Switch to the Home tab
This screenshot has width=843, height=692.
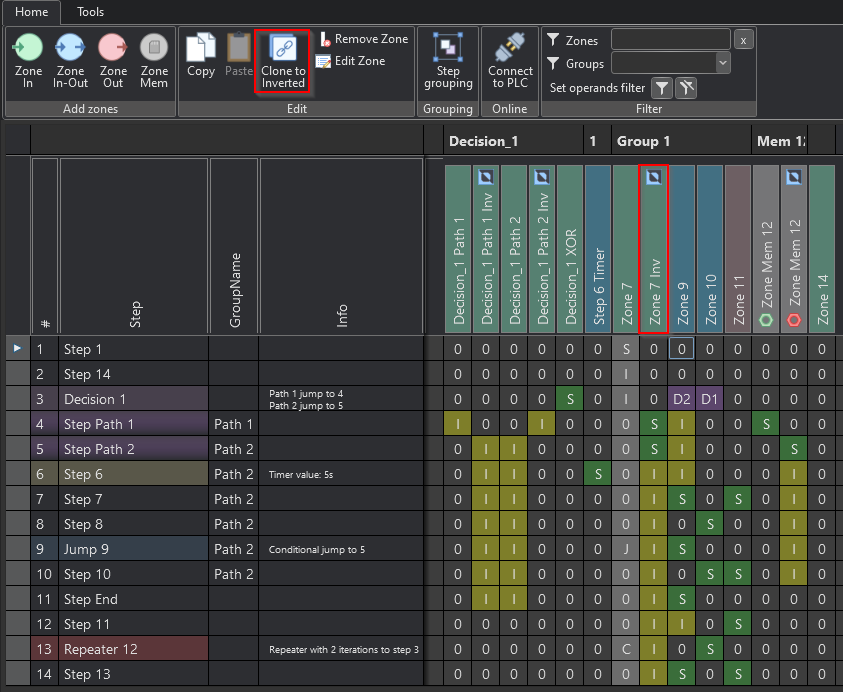(31, 12)
